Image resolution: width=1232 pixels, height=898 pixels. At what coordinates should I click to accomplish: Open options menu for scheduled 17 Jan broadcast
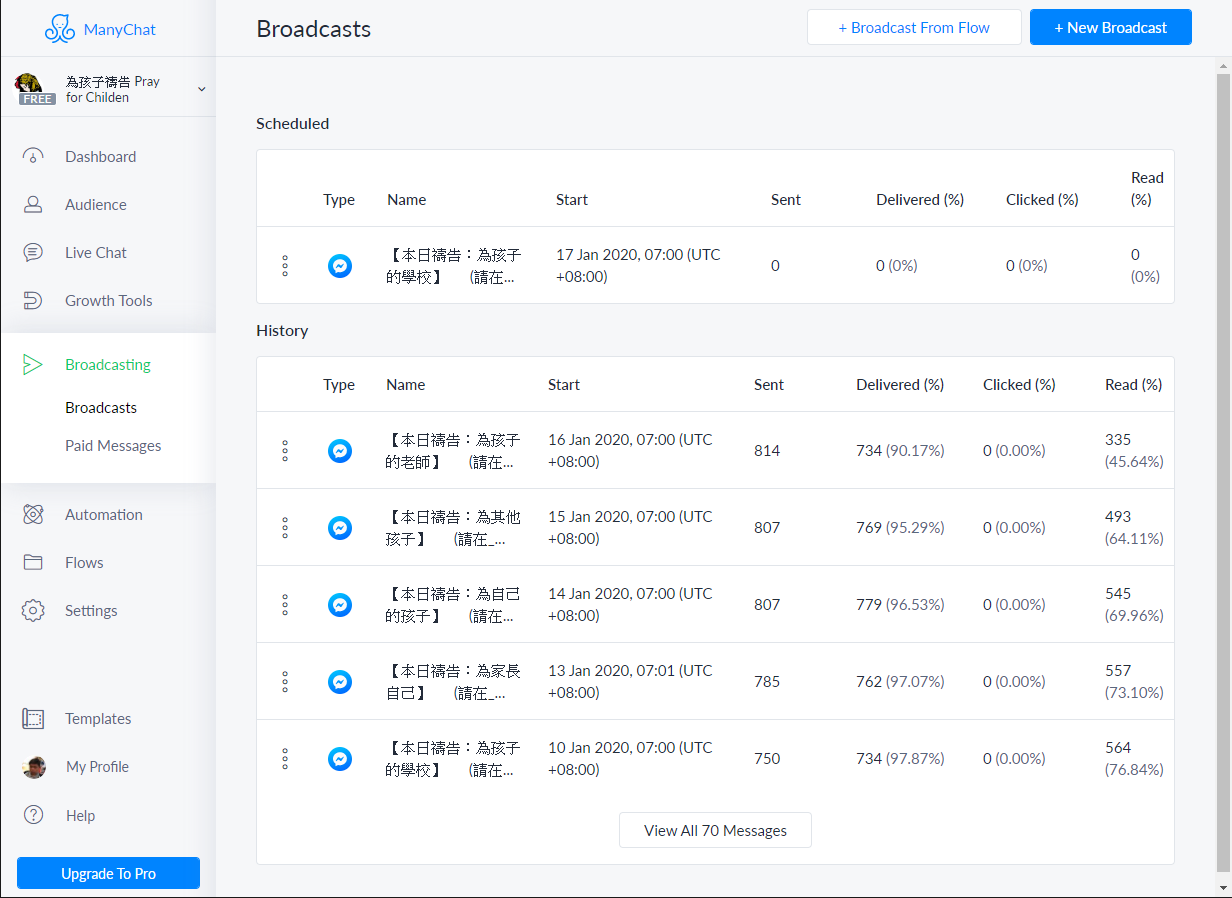pyautogui.click(x=285, y=266)
